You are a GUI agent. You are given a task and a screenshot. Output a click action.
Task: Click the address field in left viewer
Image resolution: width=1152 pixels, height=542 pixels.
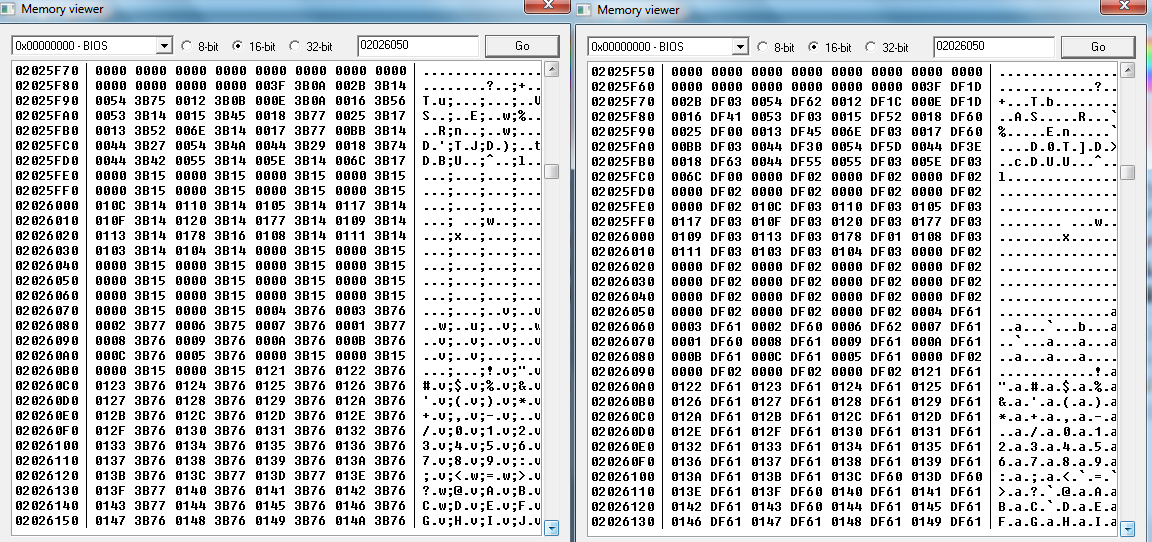coord(417,46)
